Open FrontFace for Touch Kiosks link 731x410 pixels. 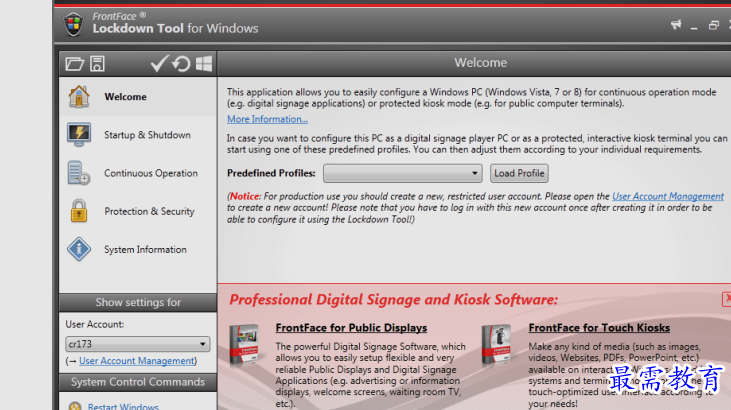599,328
